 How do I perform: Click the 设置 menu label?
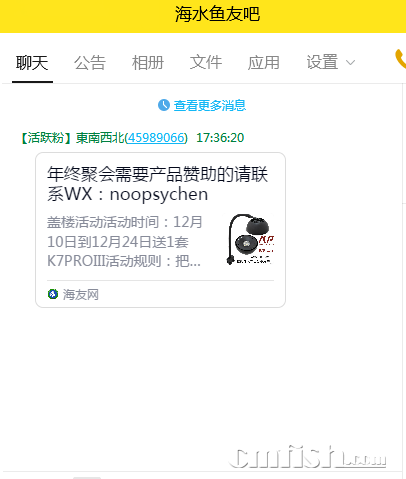(x=322, y=63)
